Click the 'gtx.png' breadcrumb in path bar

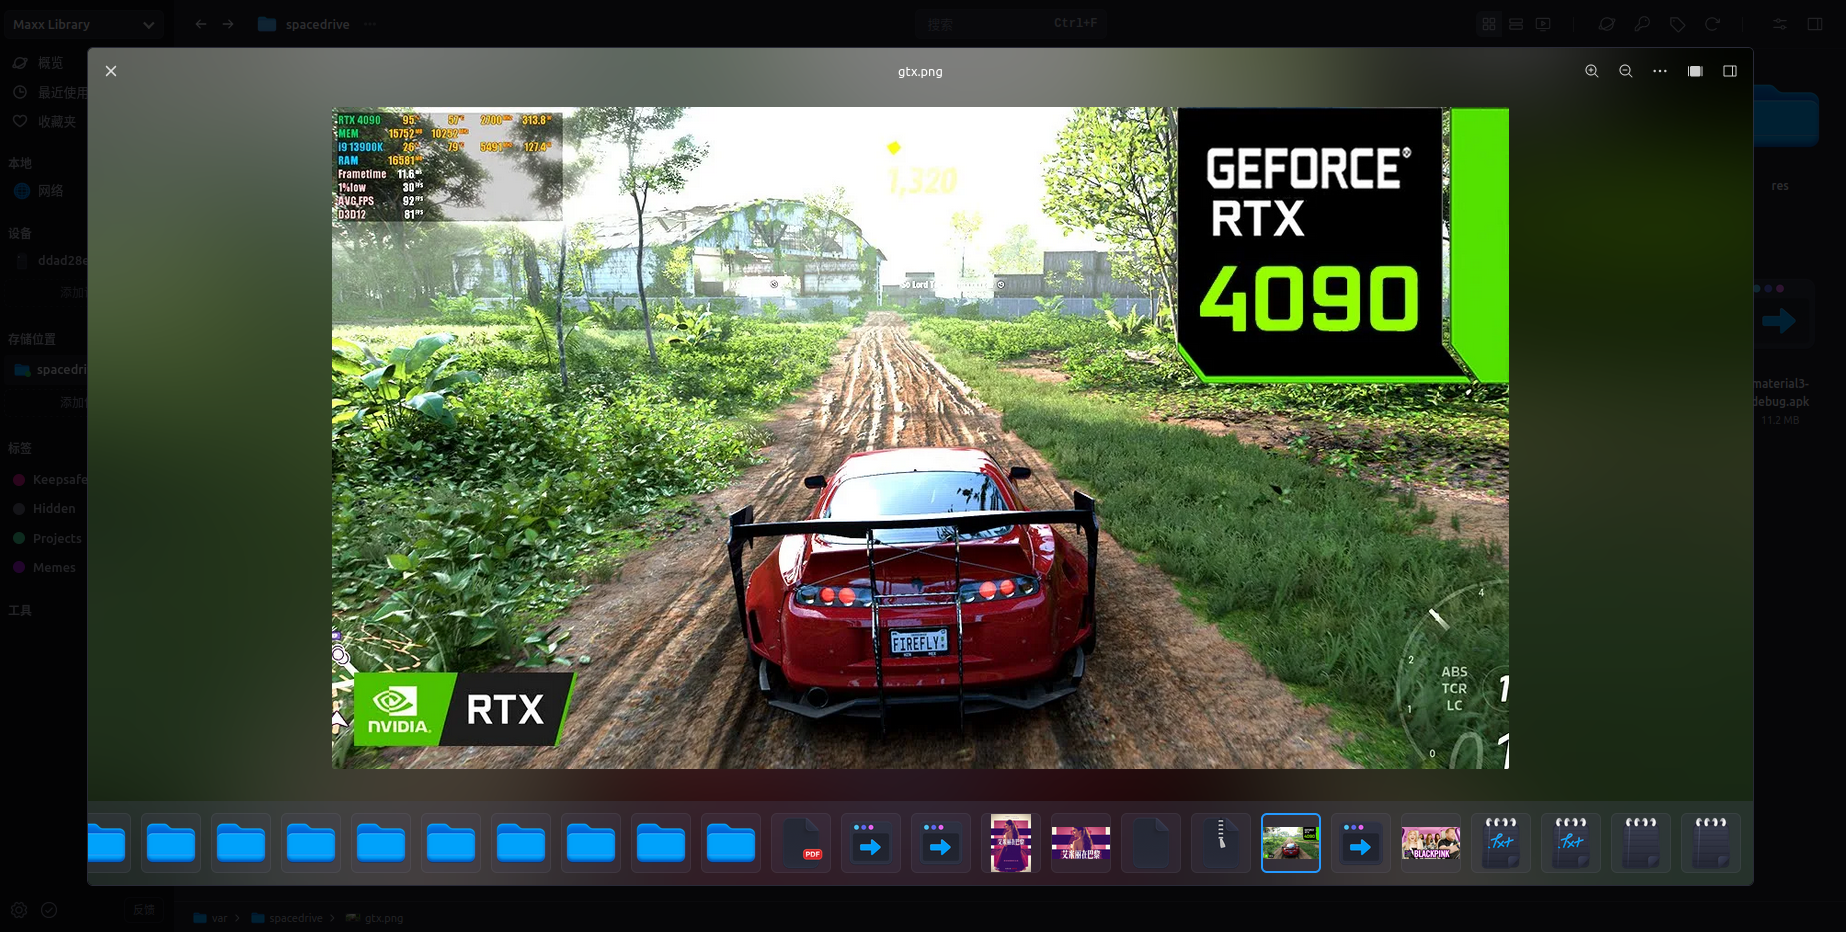tap(375, 918)
